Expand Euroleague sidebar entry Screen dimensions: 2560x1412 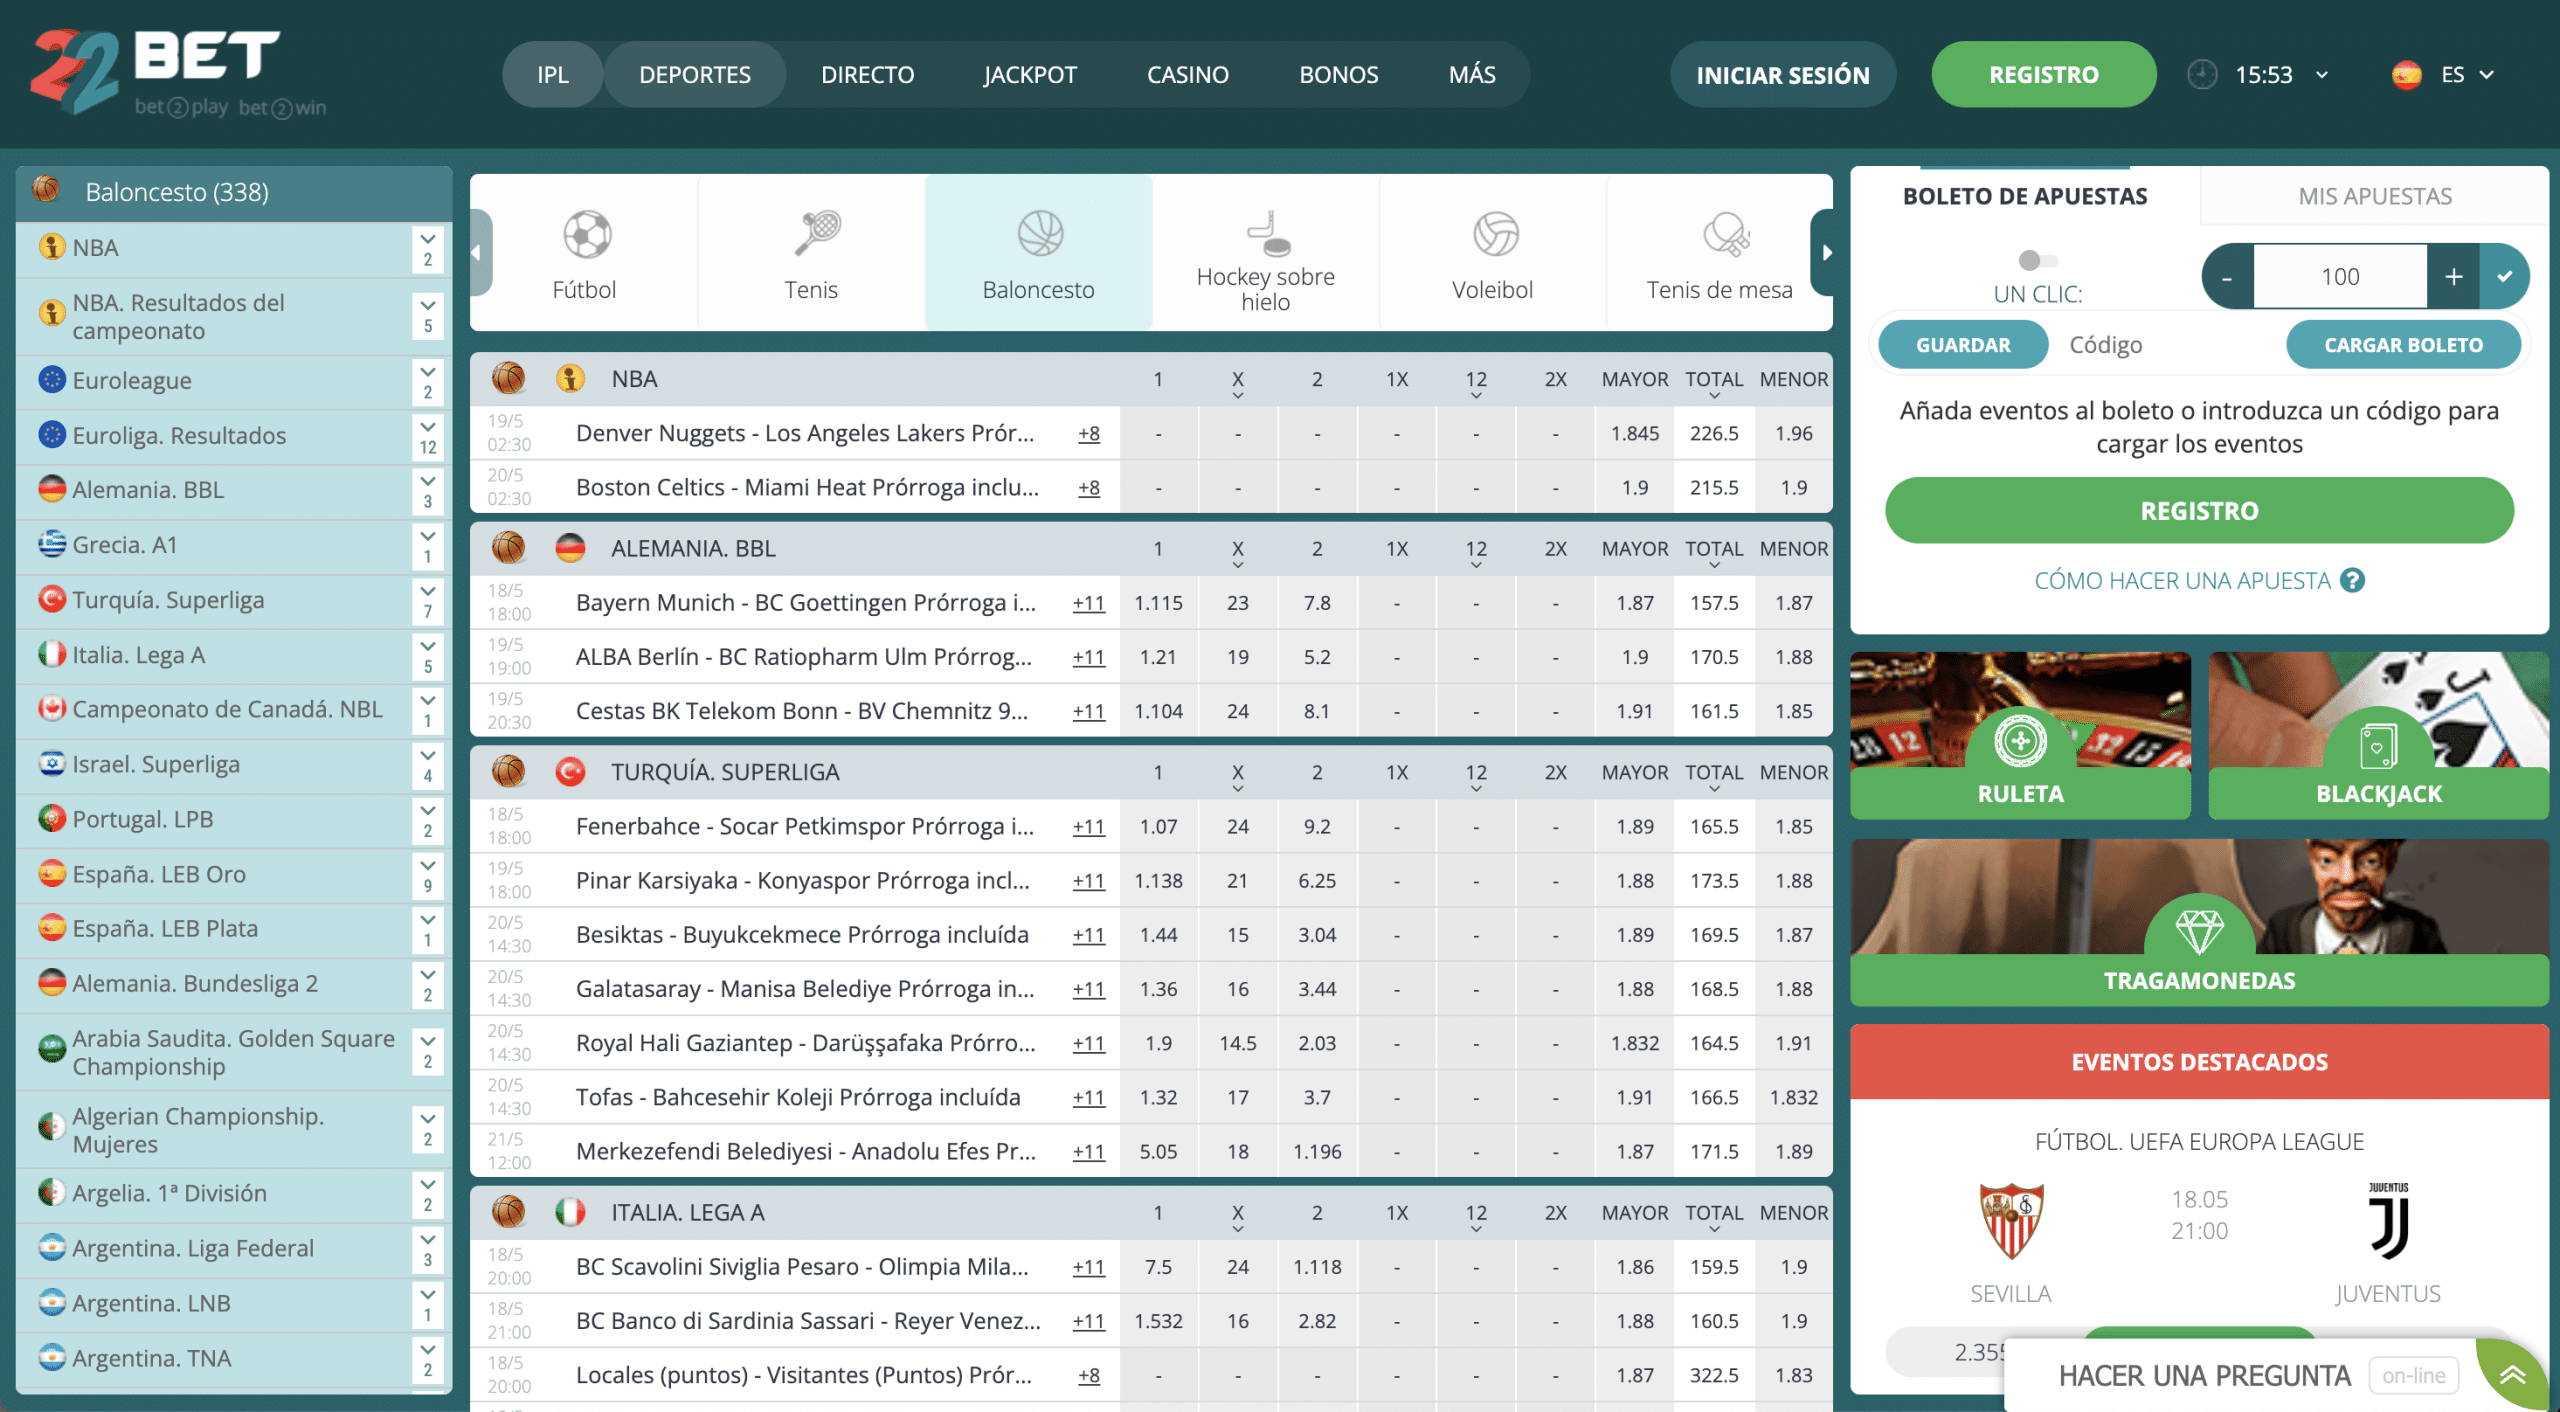click(x=427, y=381)
